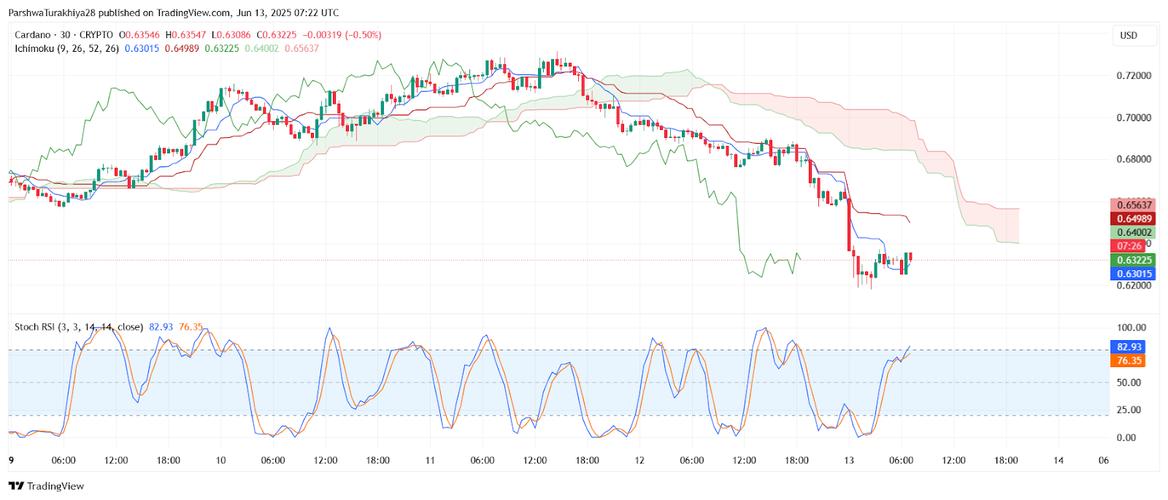Image resolution: width=1168 pixels, height=500 pixels.
Task: Open the USD currency selector
Action: 1129,36
